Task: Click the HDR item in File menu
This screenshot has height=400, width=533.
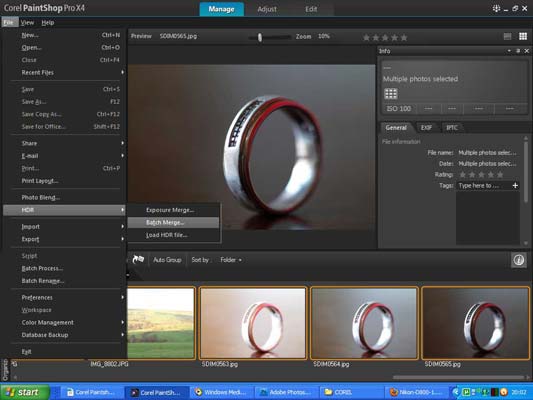Action: click(x=65, y=210)
